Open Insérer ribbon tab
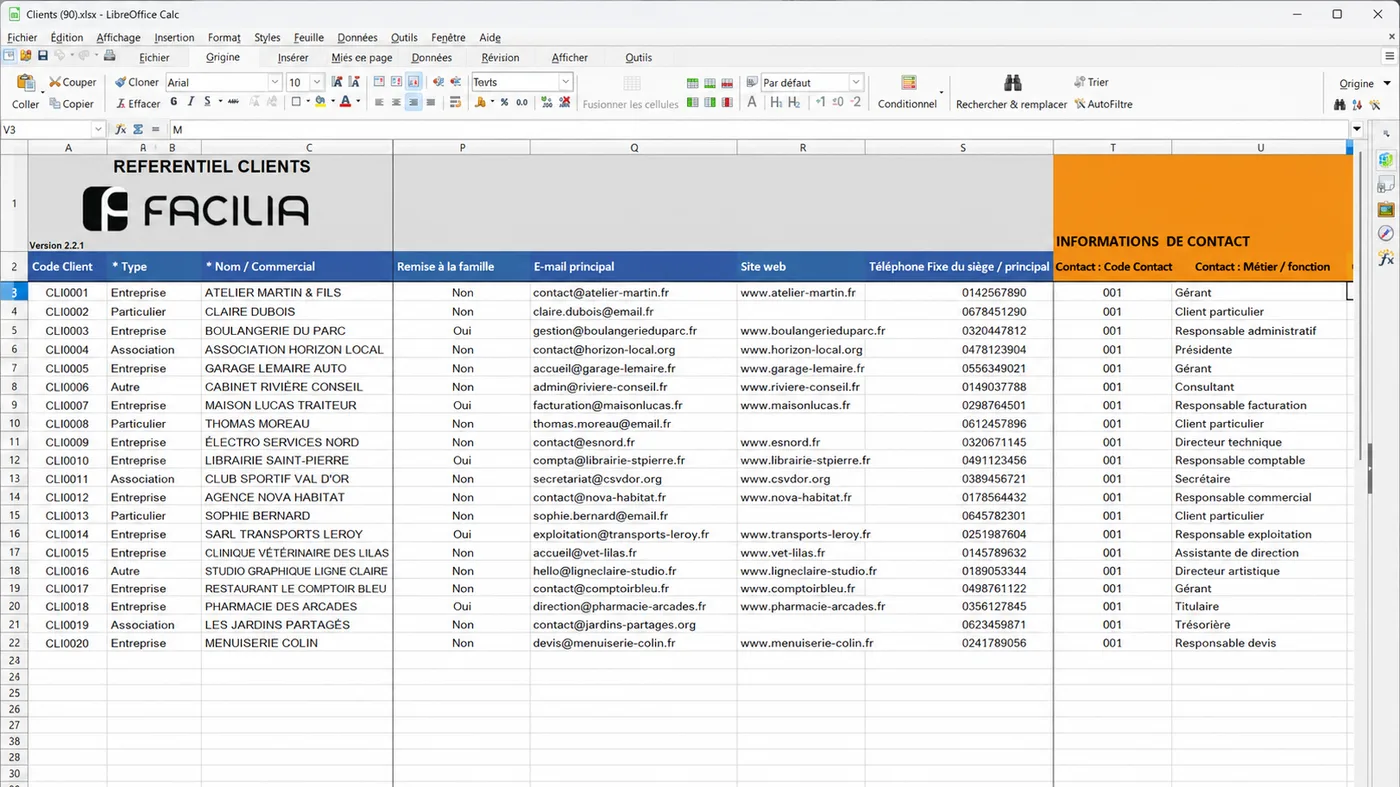 (x=293, y=57)
